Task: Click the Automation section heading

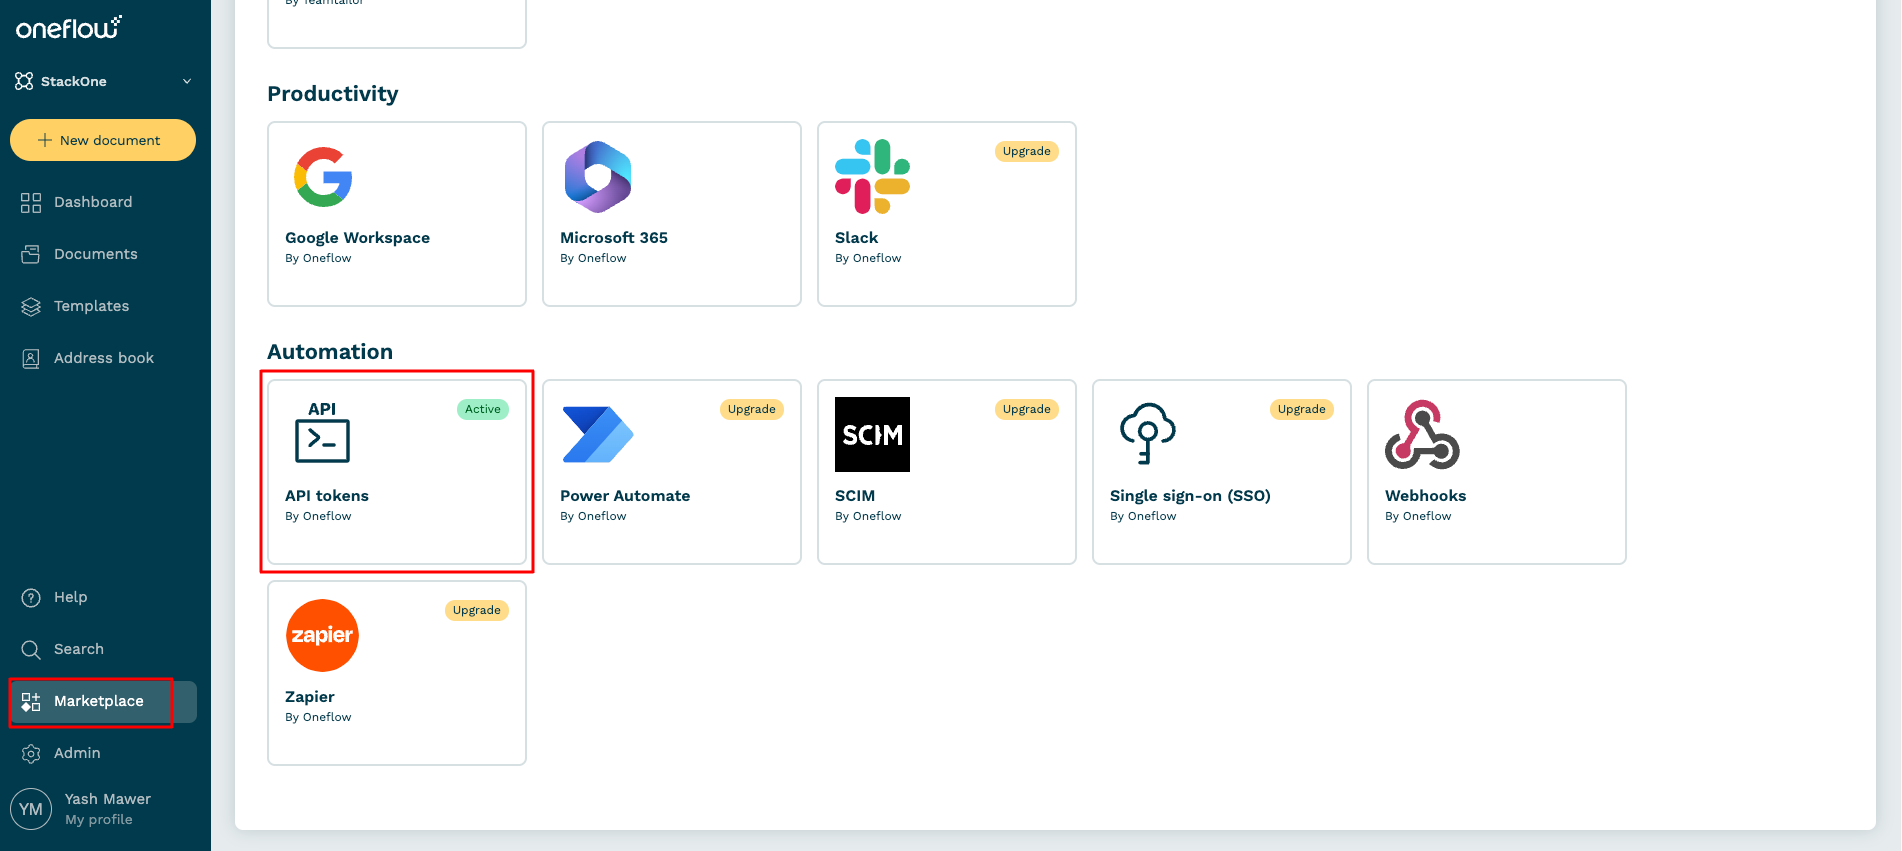Action: point(330,352)
